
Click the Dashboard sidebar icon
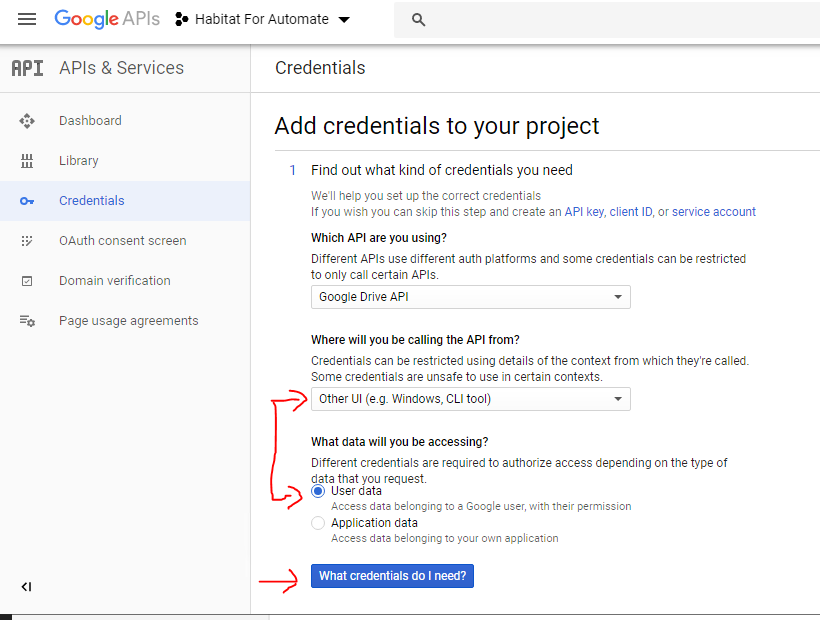pos(27,121)
